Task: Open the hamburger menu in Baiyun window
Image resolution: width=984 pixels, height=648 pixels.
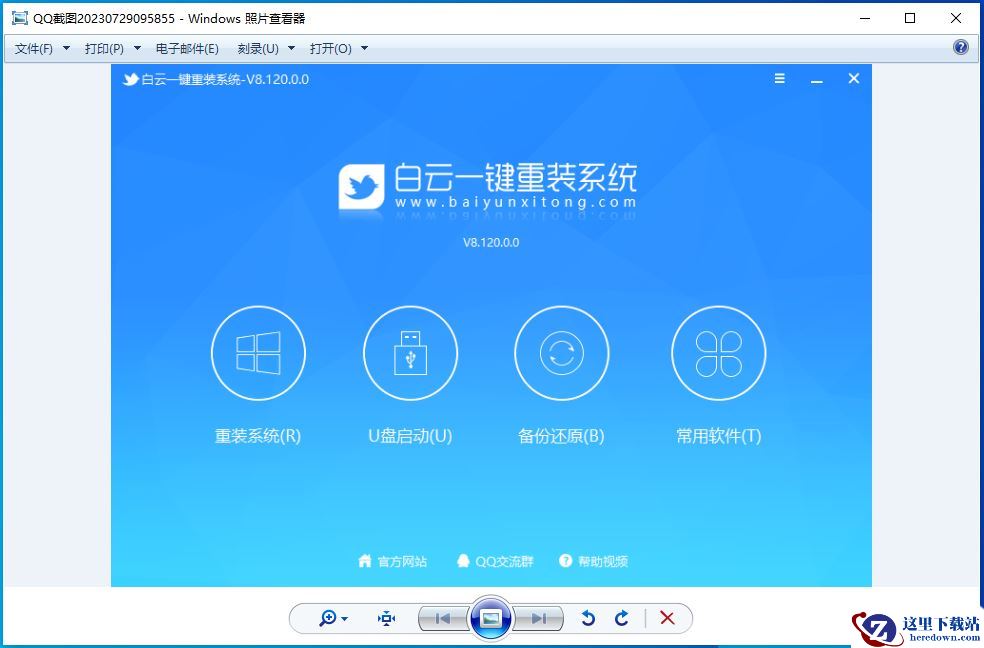Action: coord(779,78)
